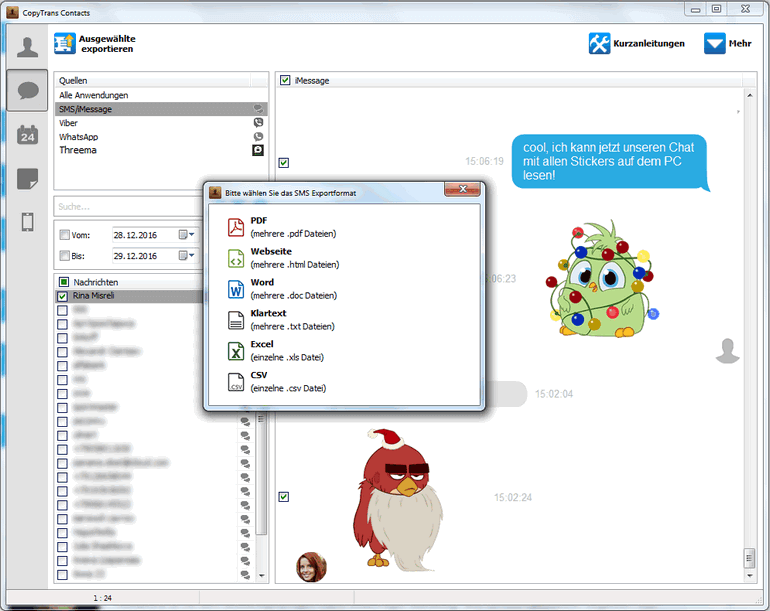This screenshot has height=611, width=770.
Task: Select Threema source
Action: tap(161, 150)
